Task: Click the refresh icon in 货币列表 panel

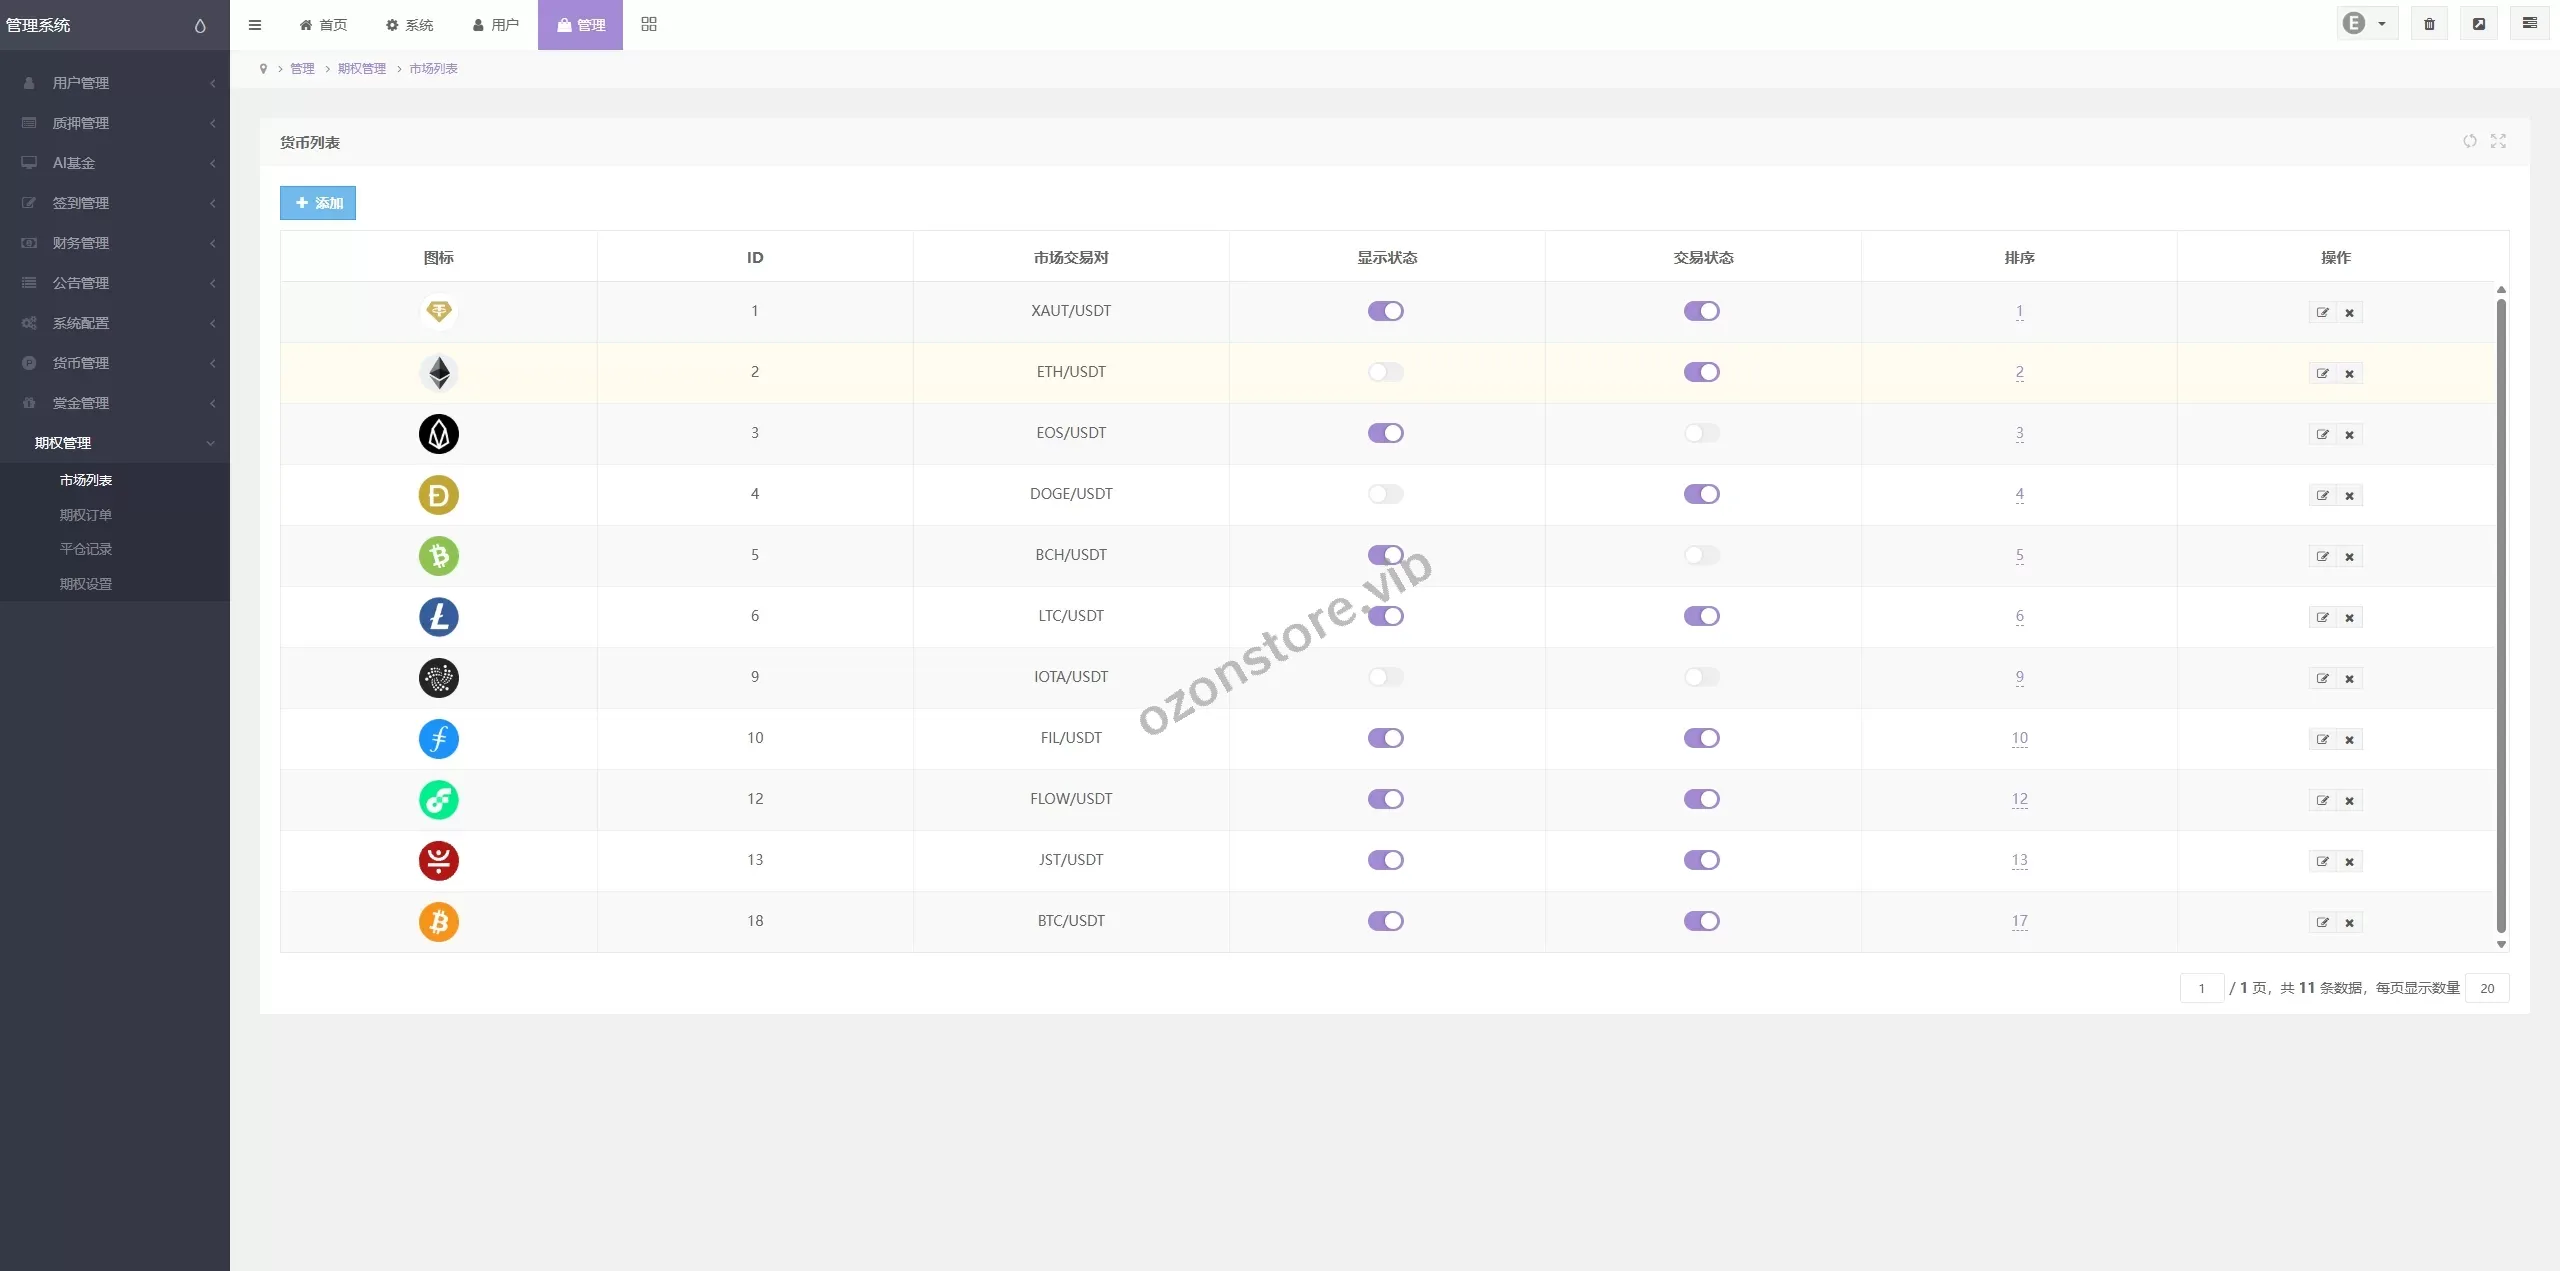Action: (2469, 141)
